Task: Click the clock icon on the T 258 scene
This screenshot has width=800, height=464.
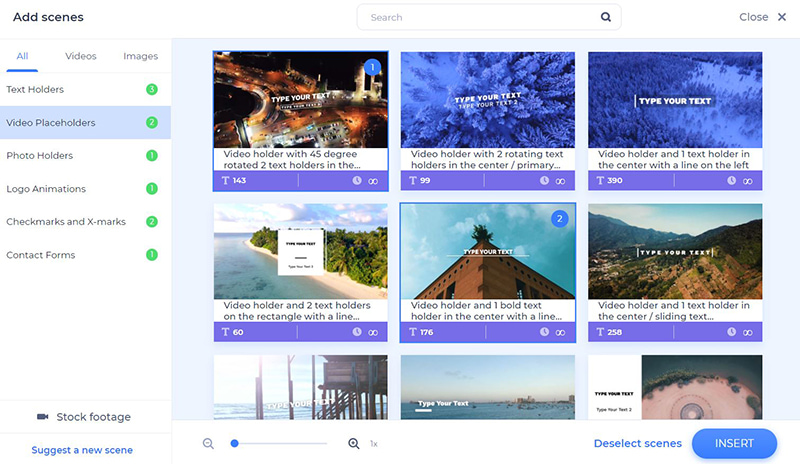Action: 732,332
